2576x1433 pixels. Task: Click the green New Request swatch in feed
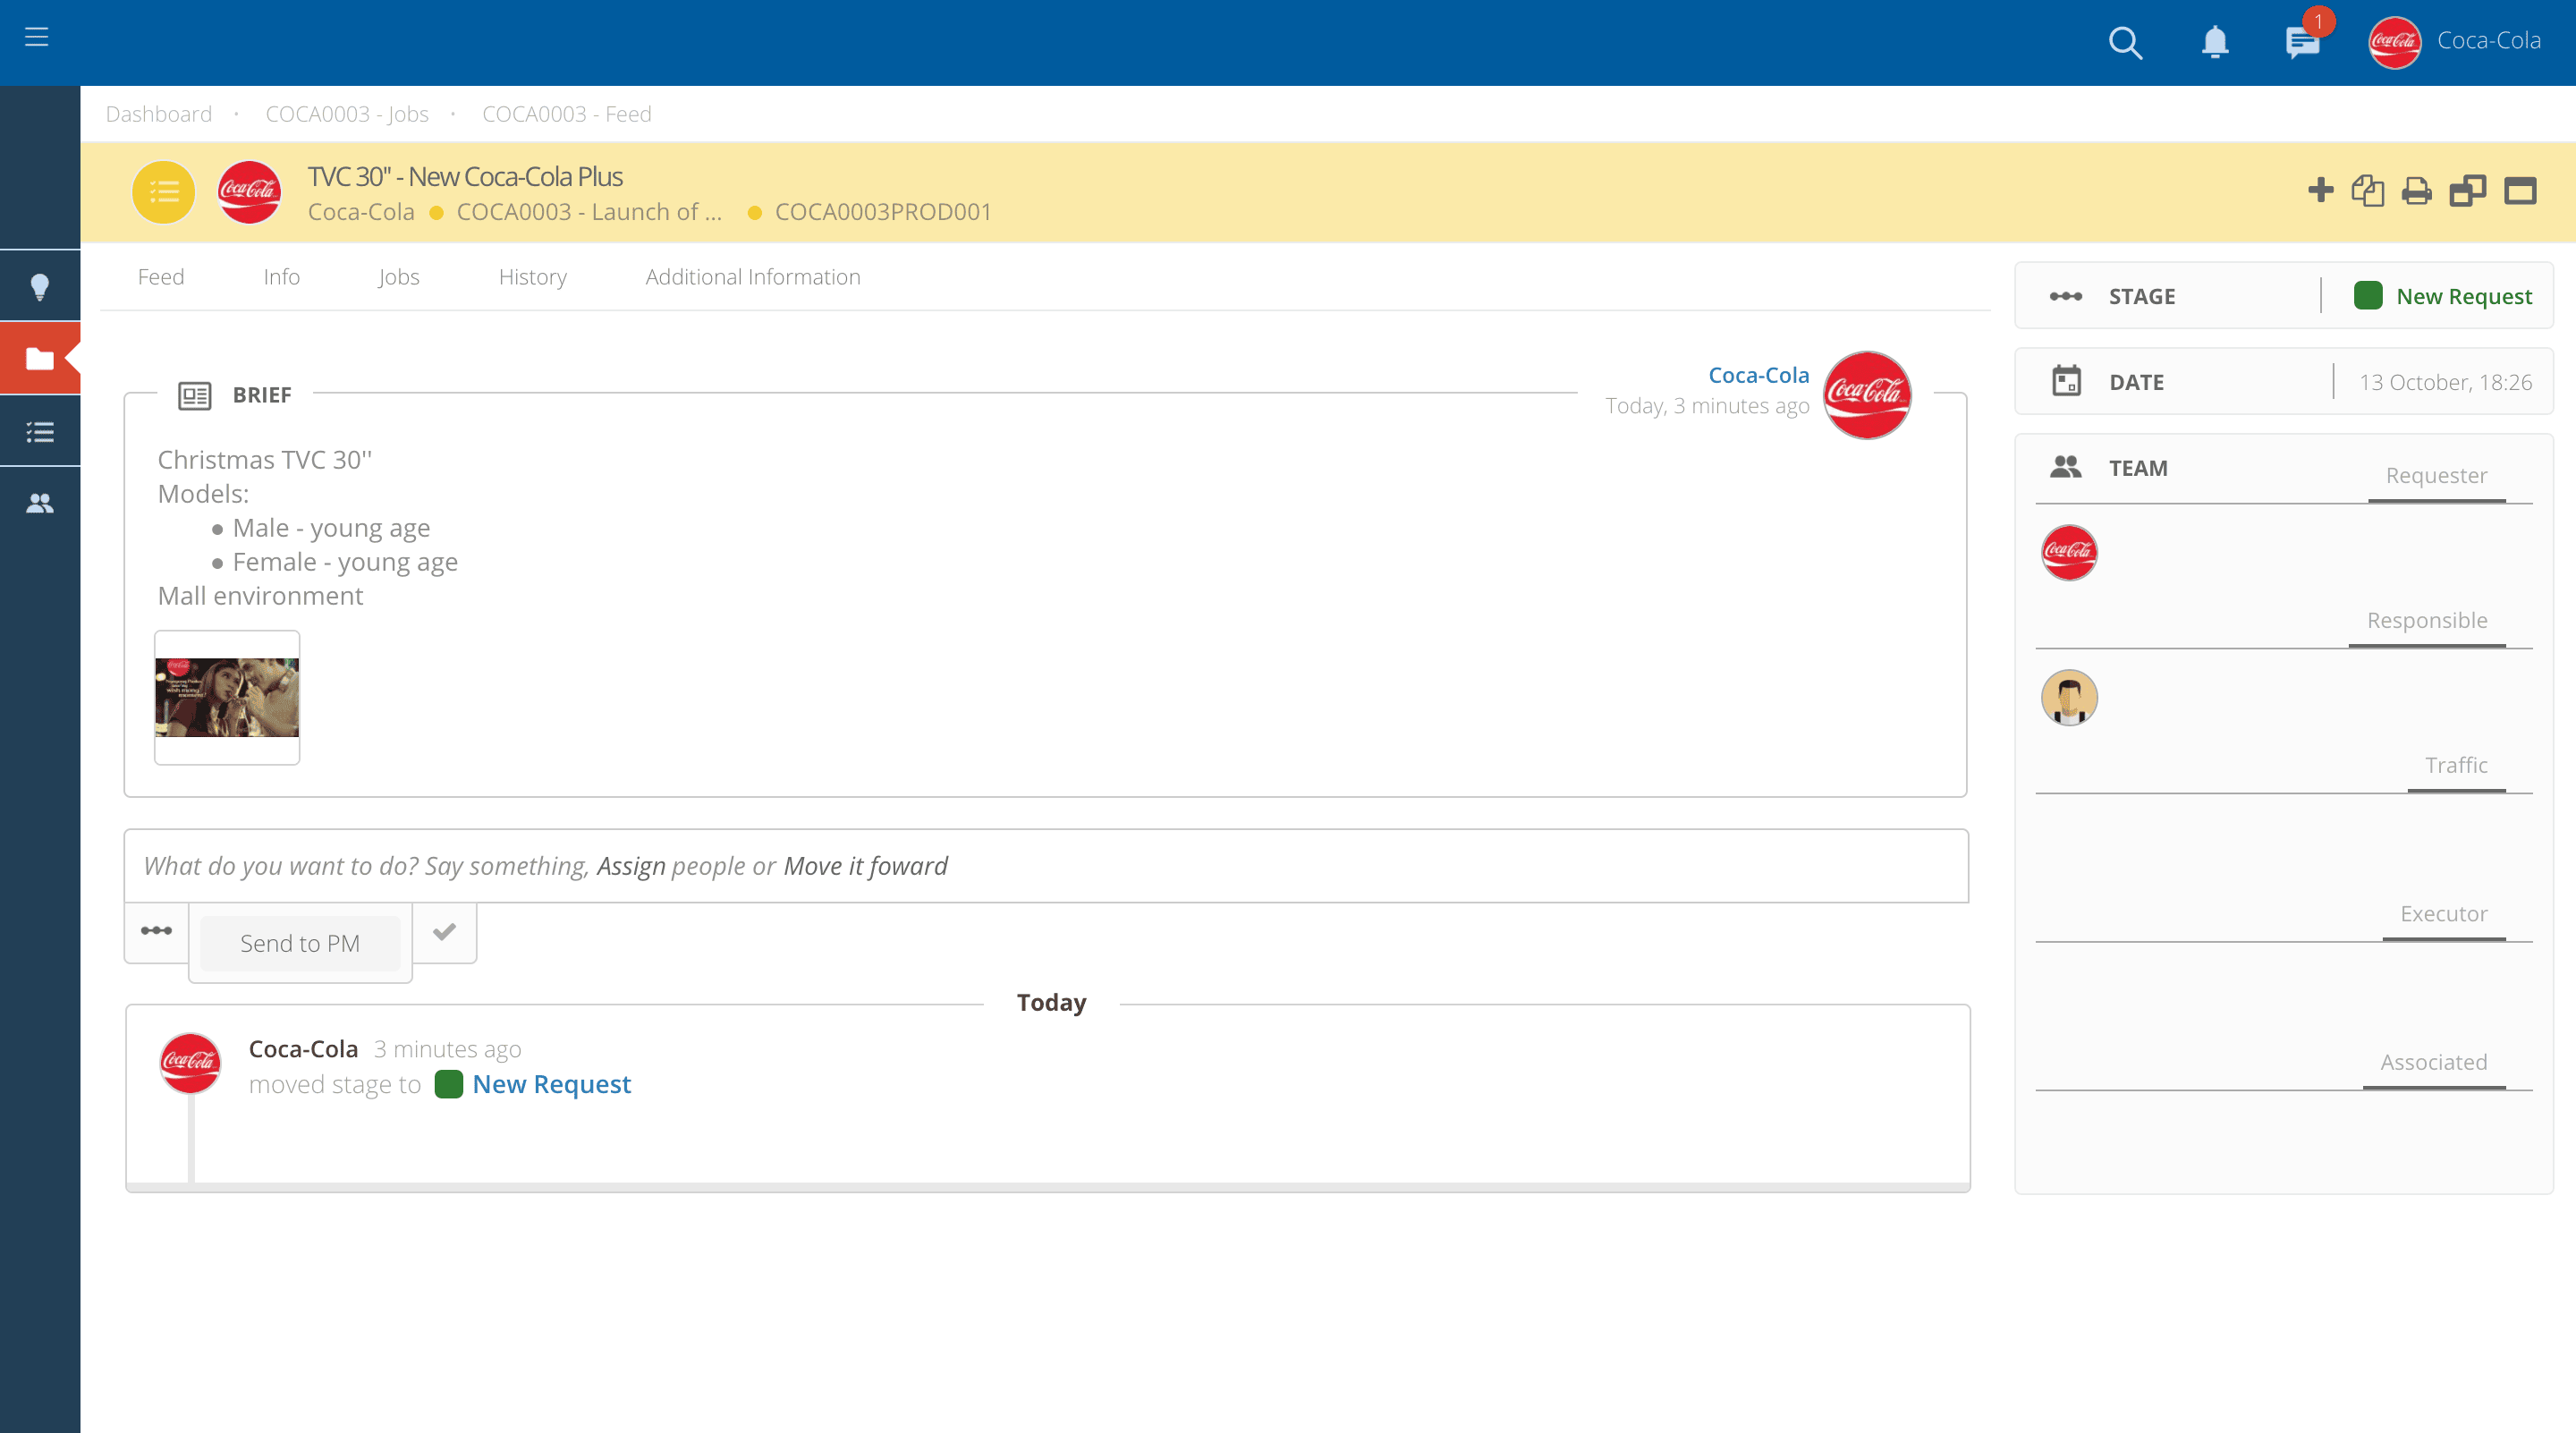[x=449, y=1084]
